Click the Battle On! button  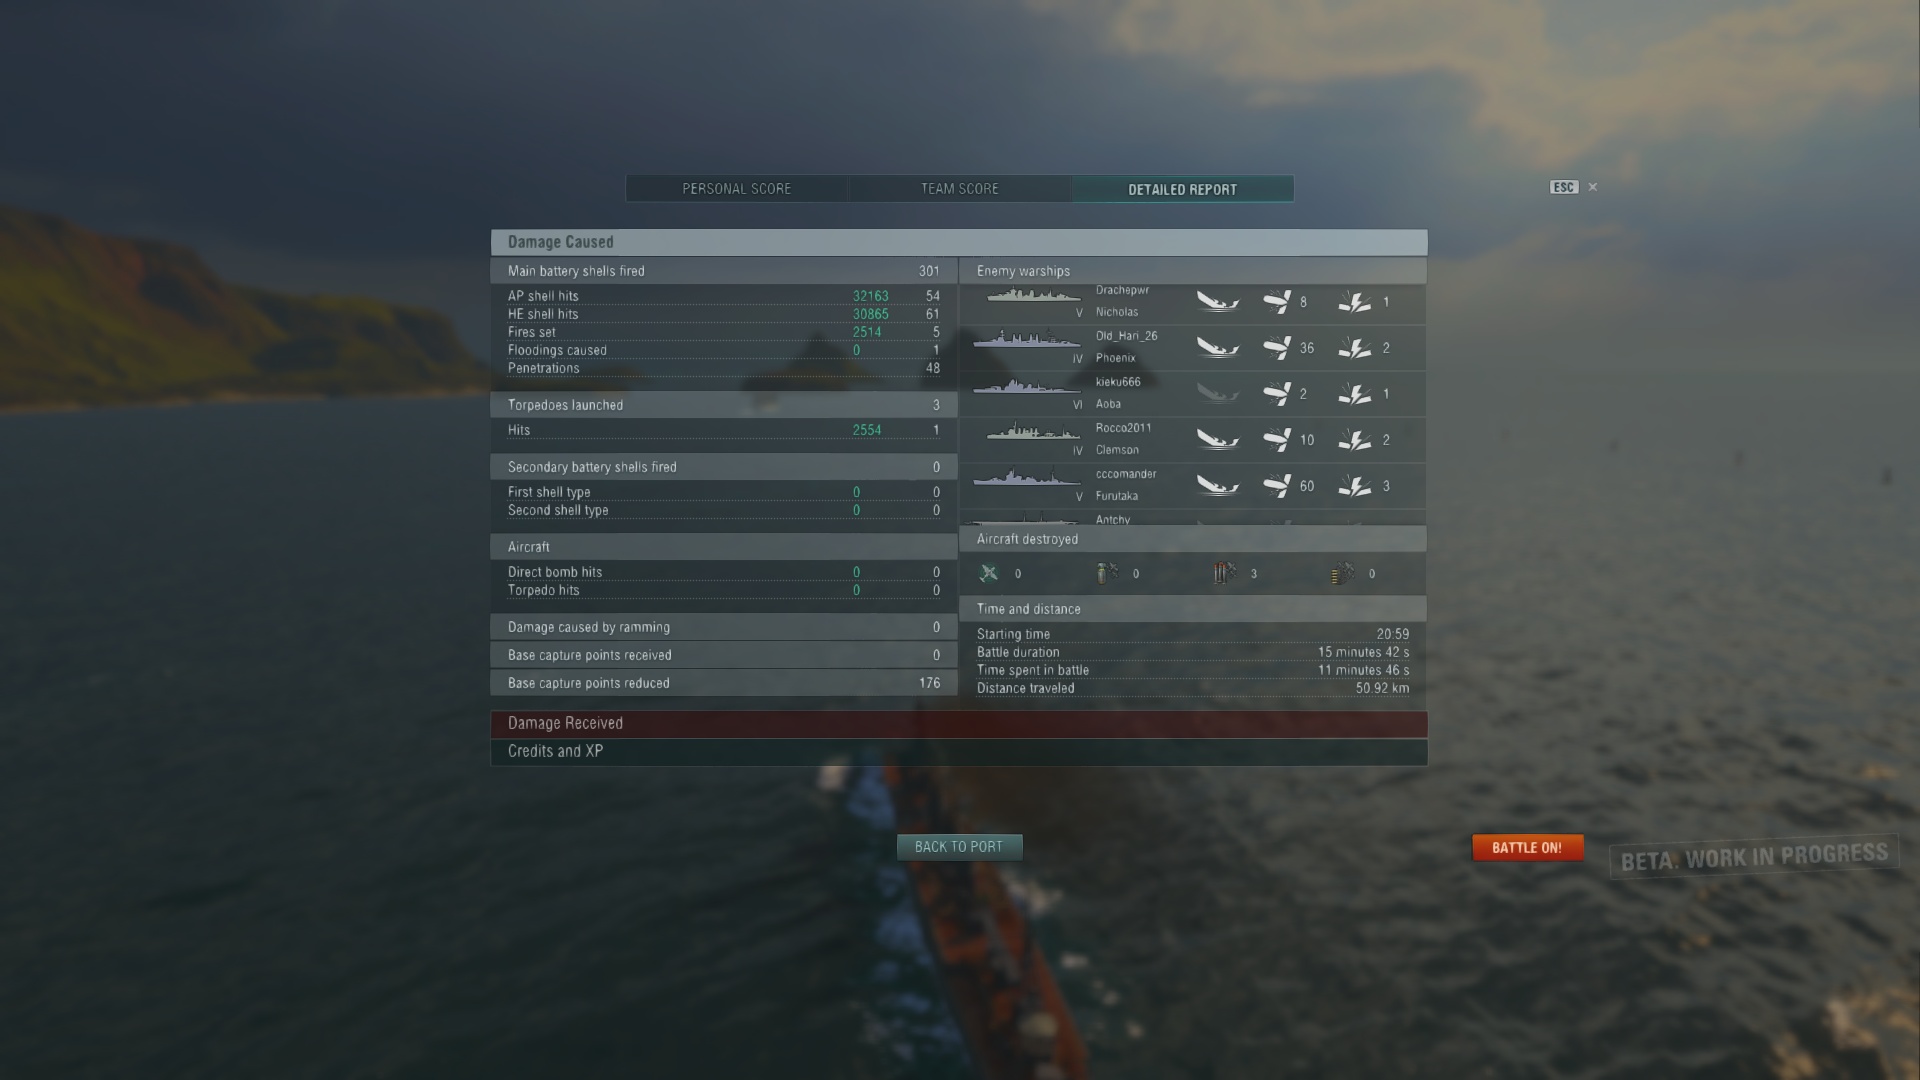(x=1527, y=848)
